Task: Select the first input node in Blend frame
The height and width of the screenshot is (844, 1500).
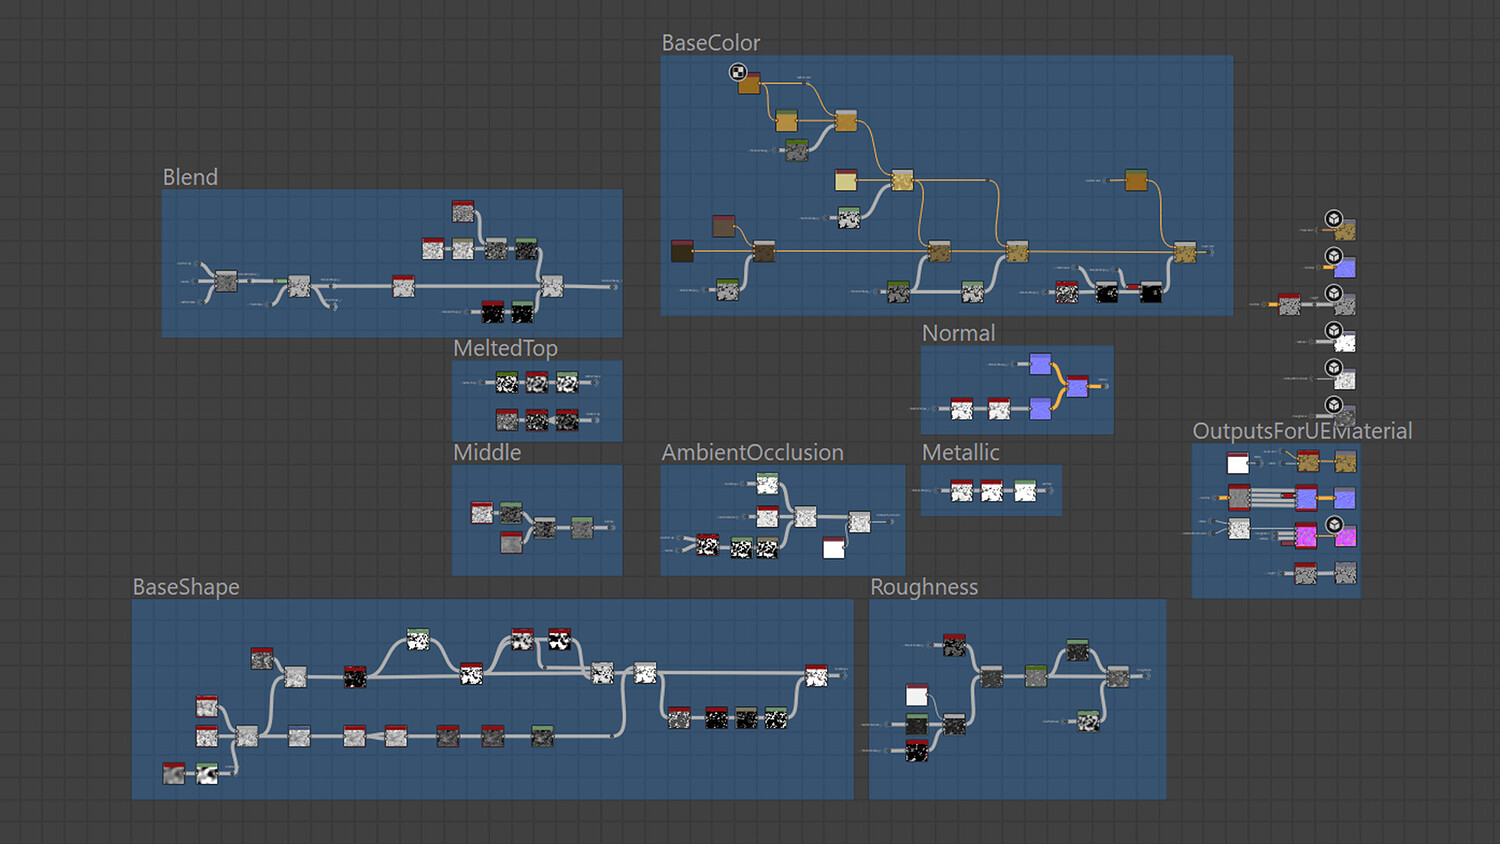Action: [x=226, y=281]
